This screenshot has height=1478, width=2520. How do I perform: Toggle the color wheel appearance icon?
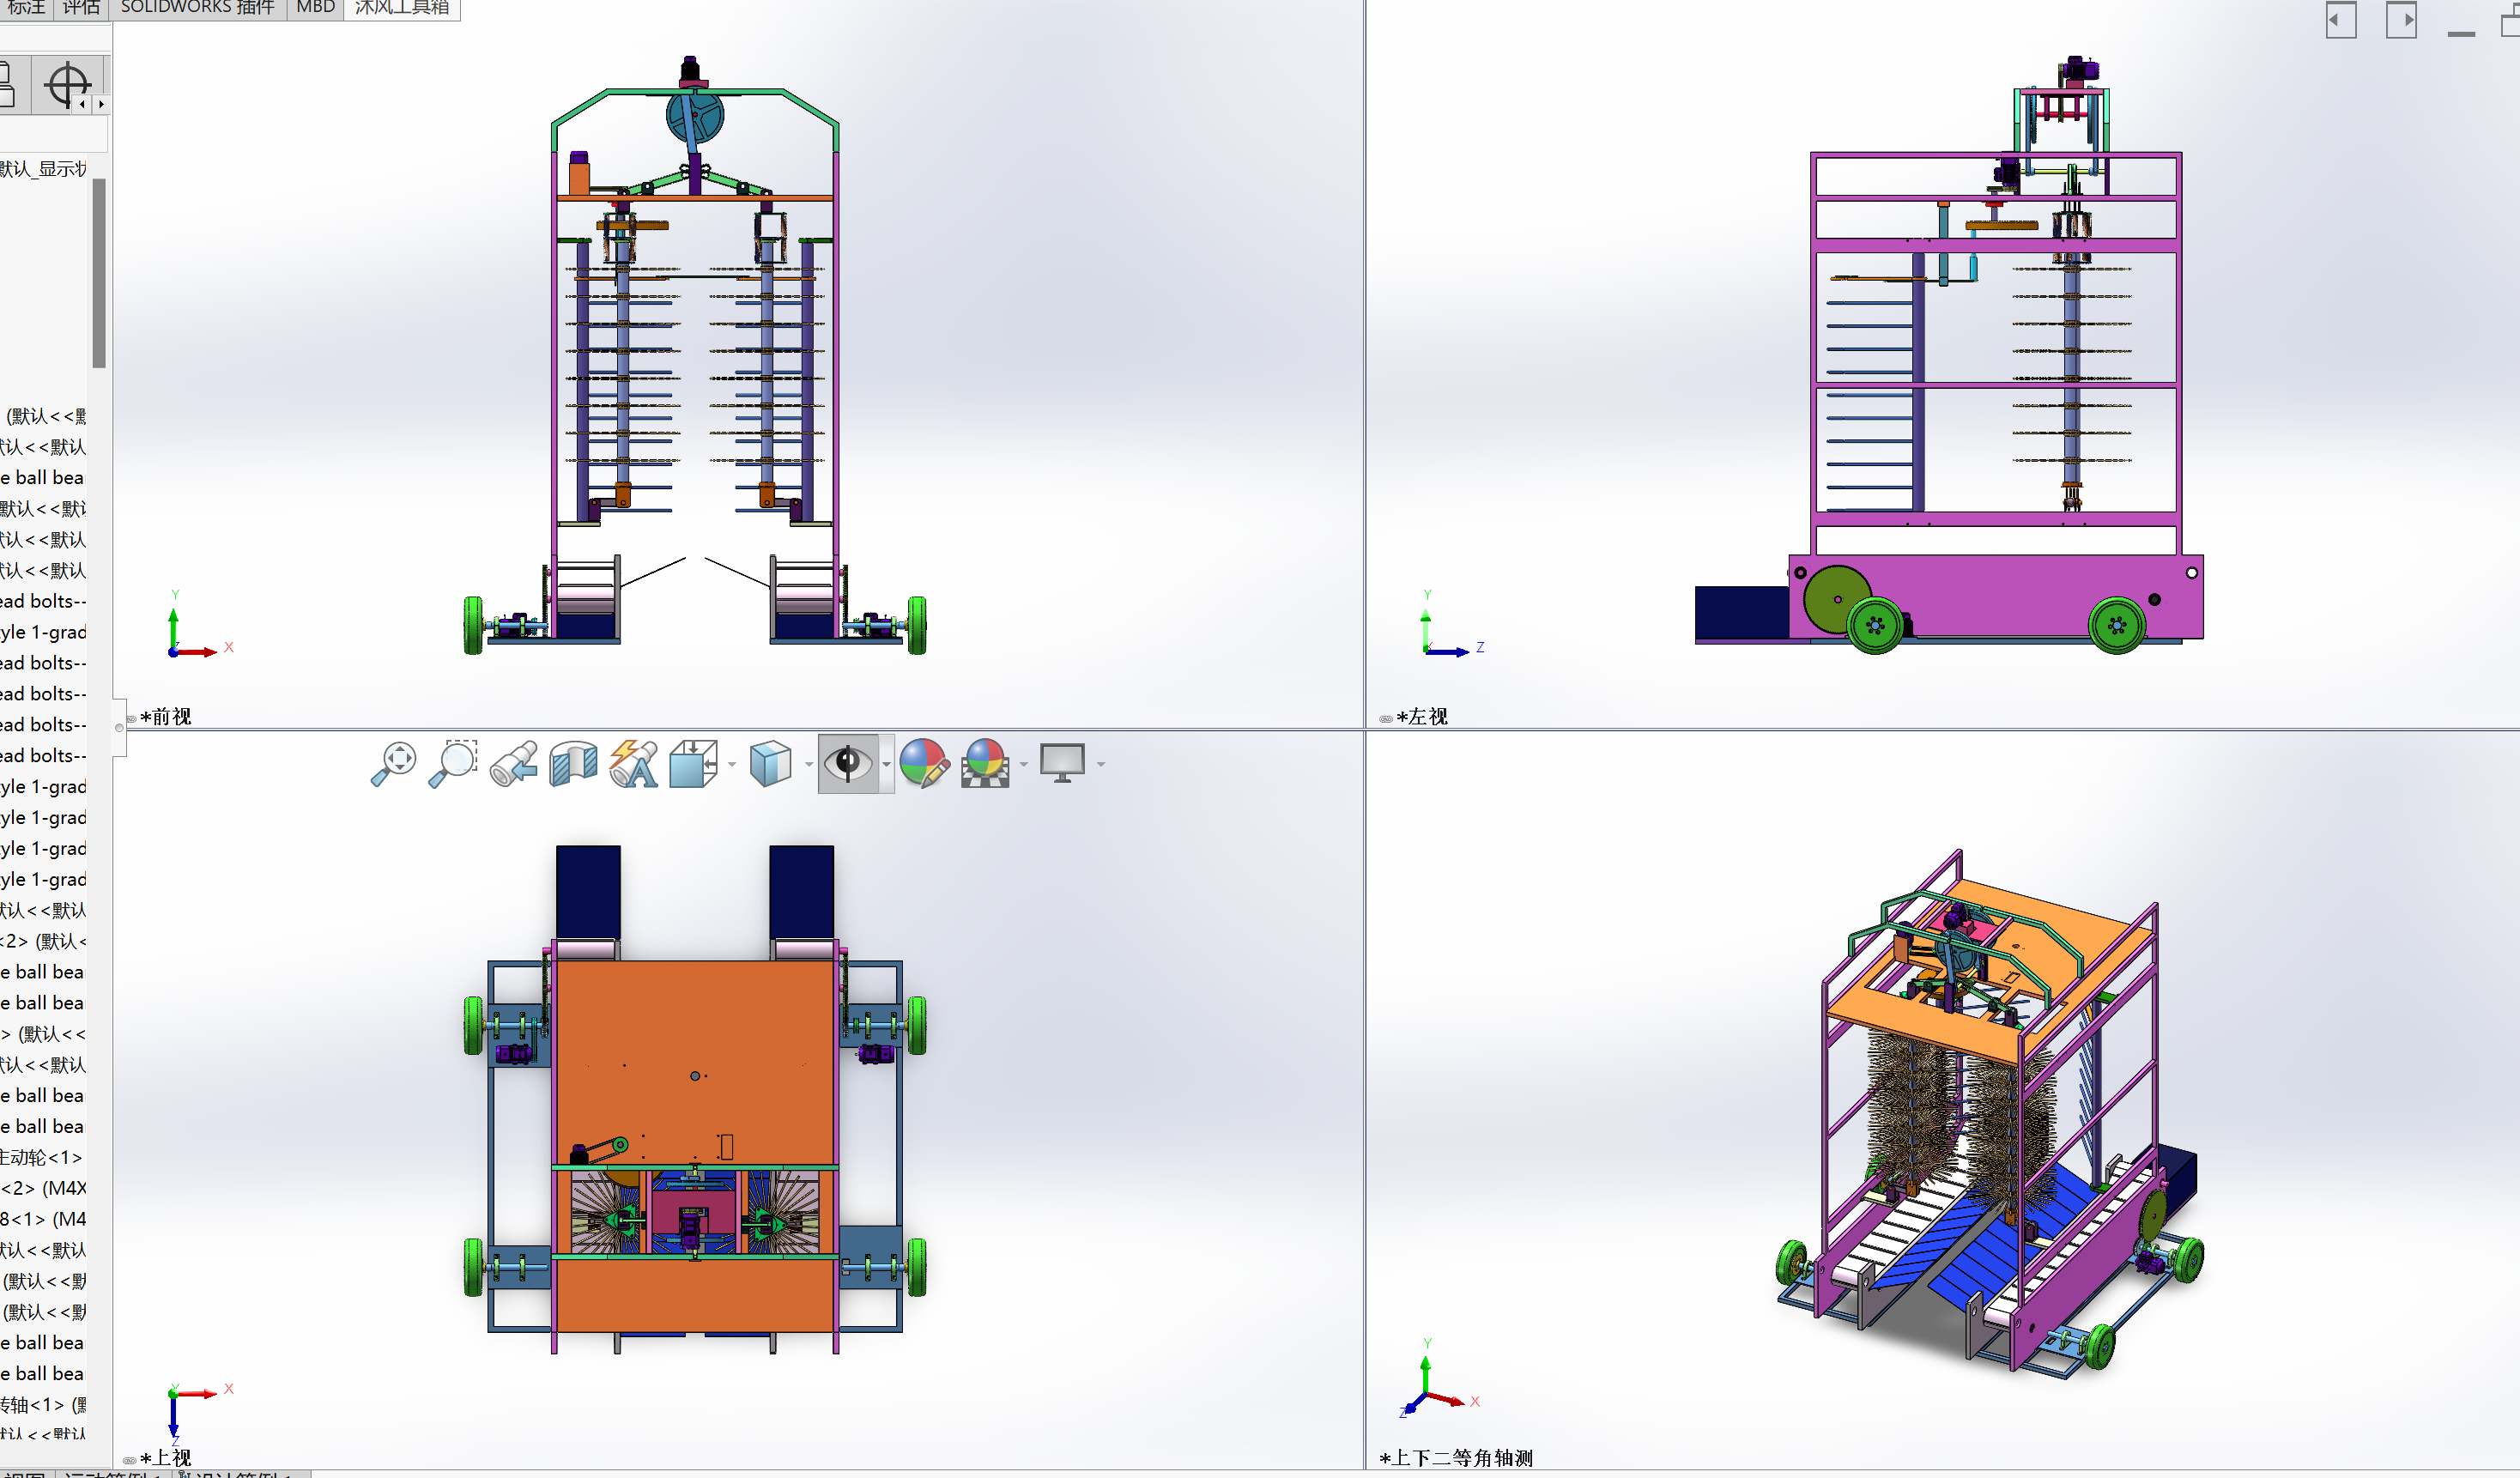click(x=925, y=764)
